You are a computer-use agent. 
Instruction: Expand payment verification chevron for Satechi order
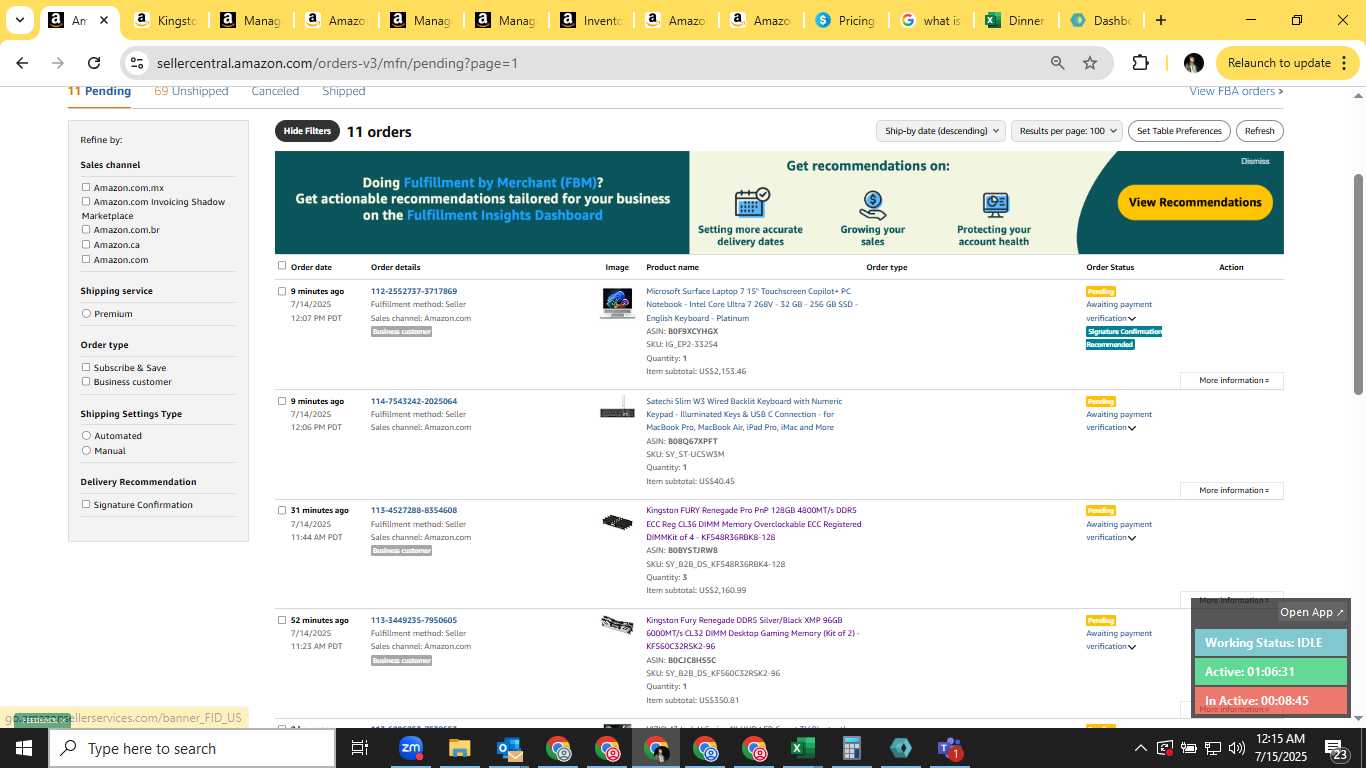1132,428
